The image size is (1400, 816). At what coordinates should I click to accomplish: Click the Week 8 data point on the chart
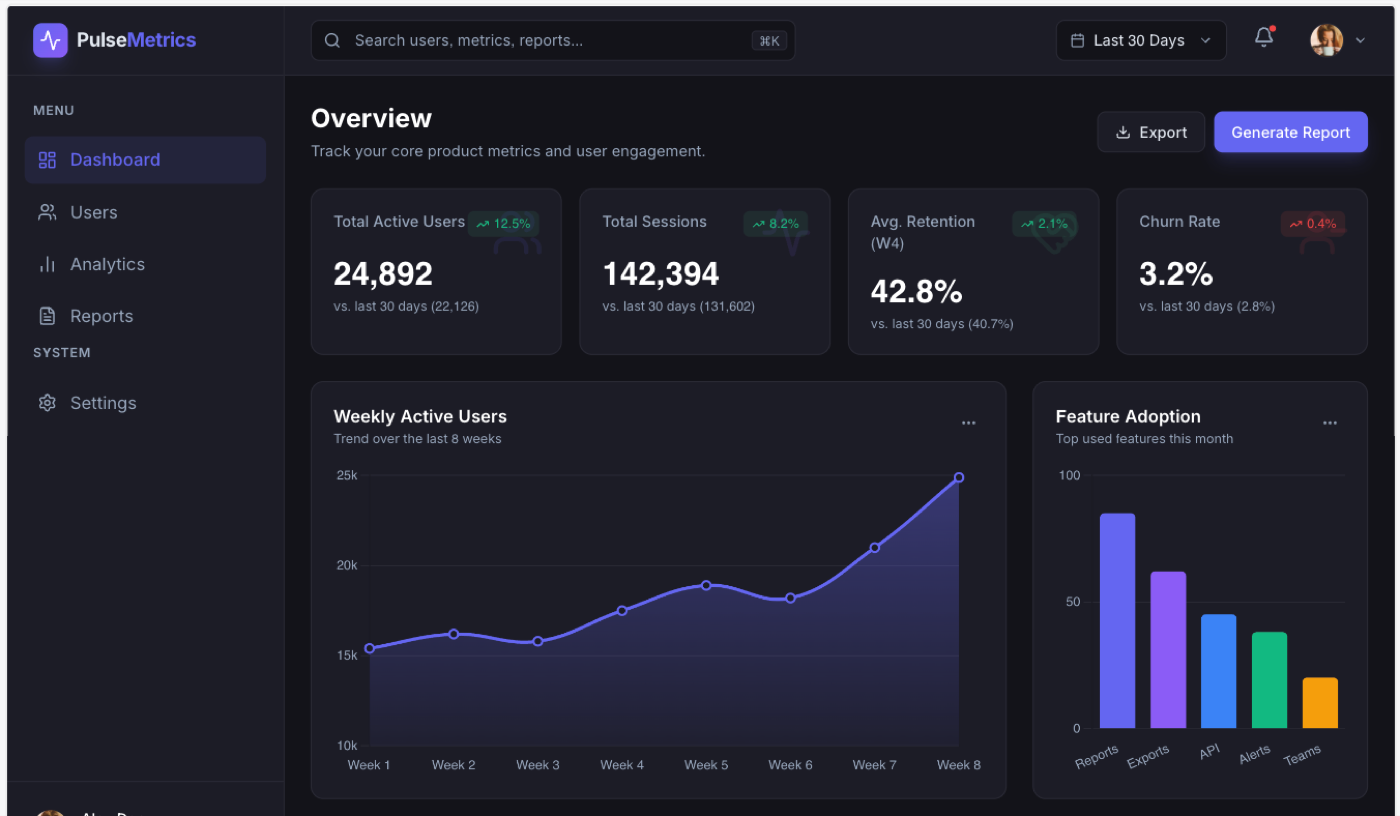[x=959, y=478]
